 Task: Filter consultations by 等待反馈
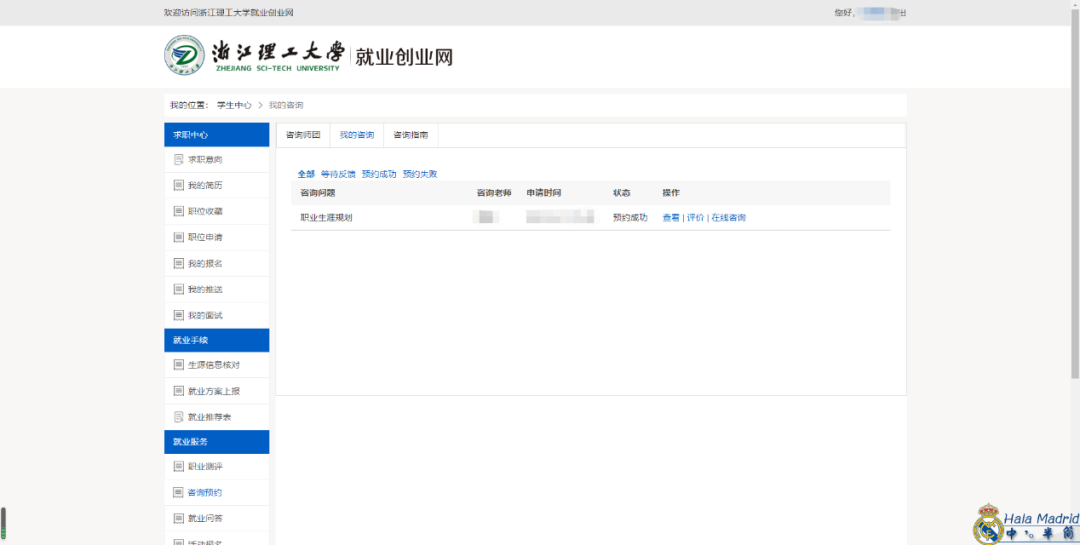coord(338,174)
